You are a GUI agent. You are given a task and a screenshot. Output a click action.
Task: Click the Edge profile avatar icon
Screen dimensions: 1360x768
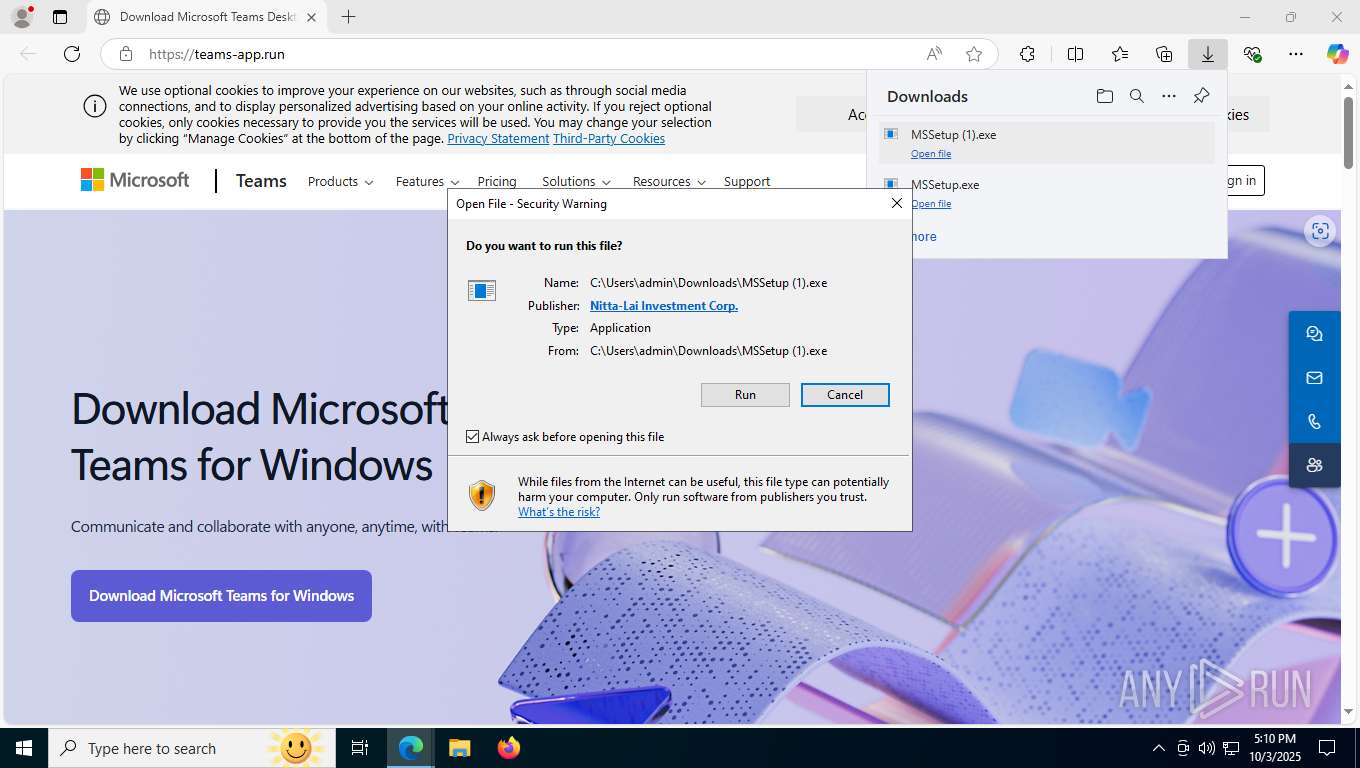21,17
